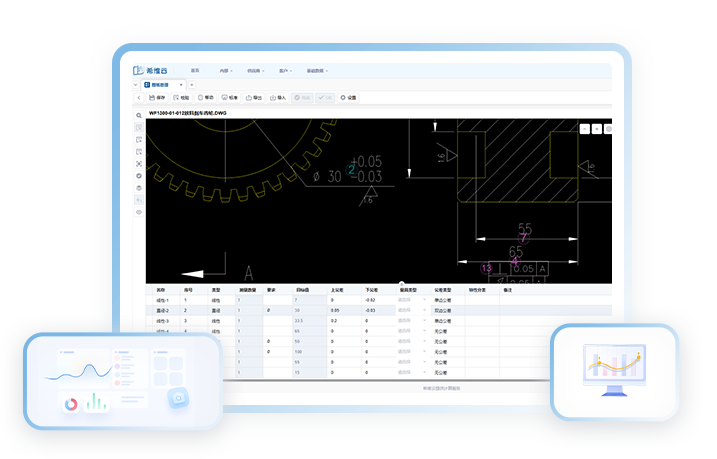The image size is (717, 459).
Task: Expand the 客户 dropdown menu
Action: (x=285, y=71)
